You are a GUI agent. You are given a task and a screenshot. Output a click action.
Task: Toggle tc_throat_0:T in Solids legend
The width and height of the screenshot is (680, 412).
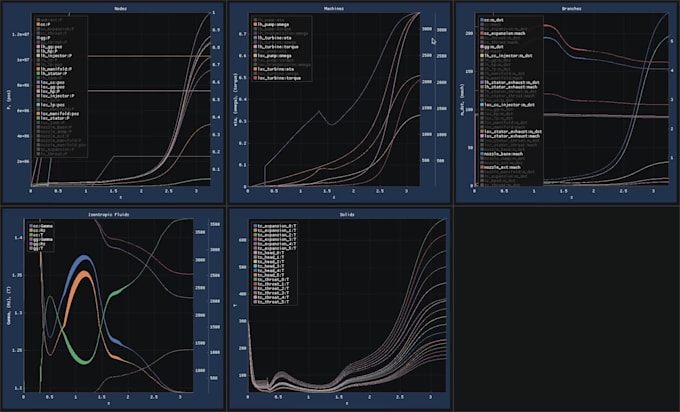(x=271, y=279)
